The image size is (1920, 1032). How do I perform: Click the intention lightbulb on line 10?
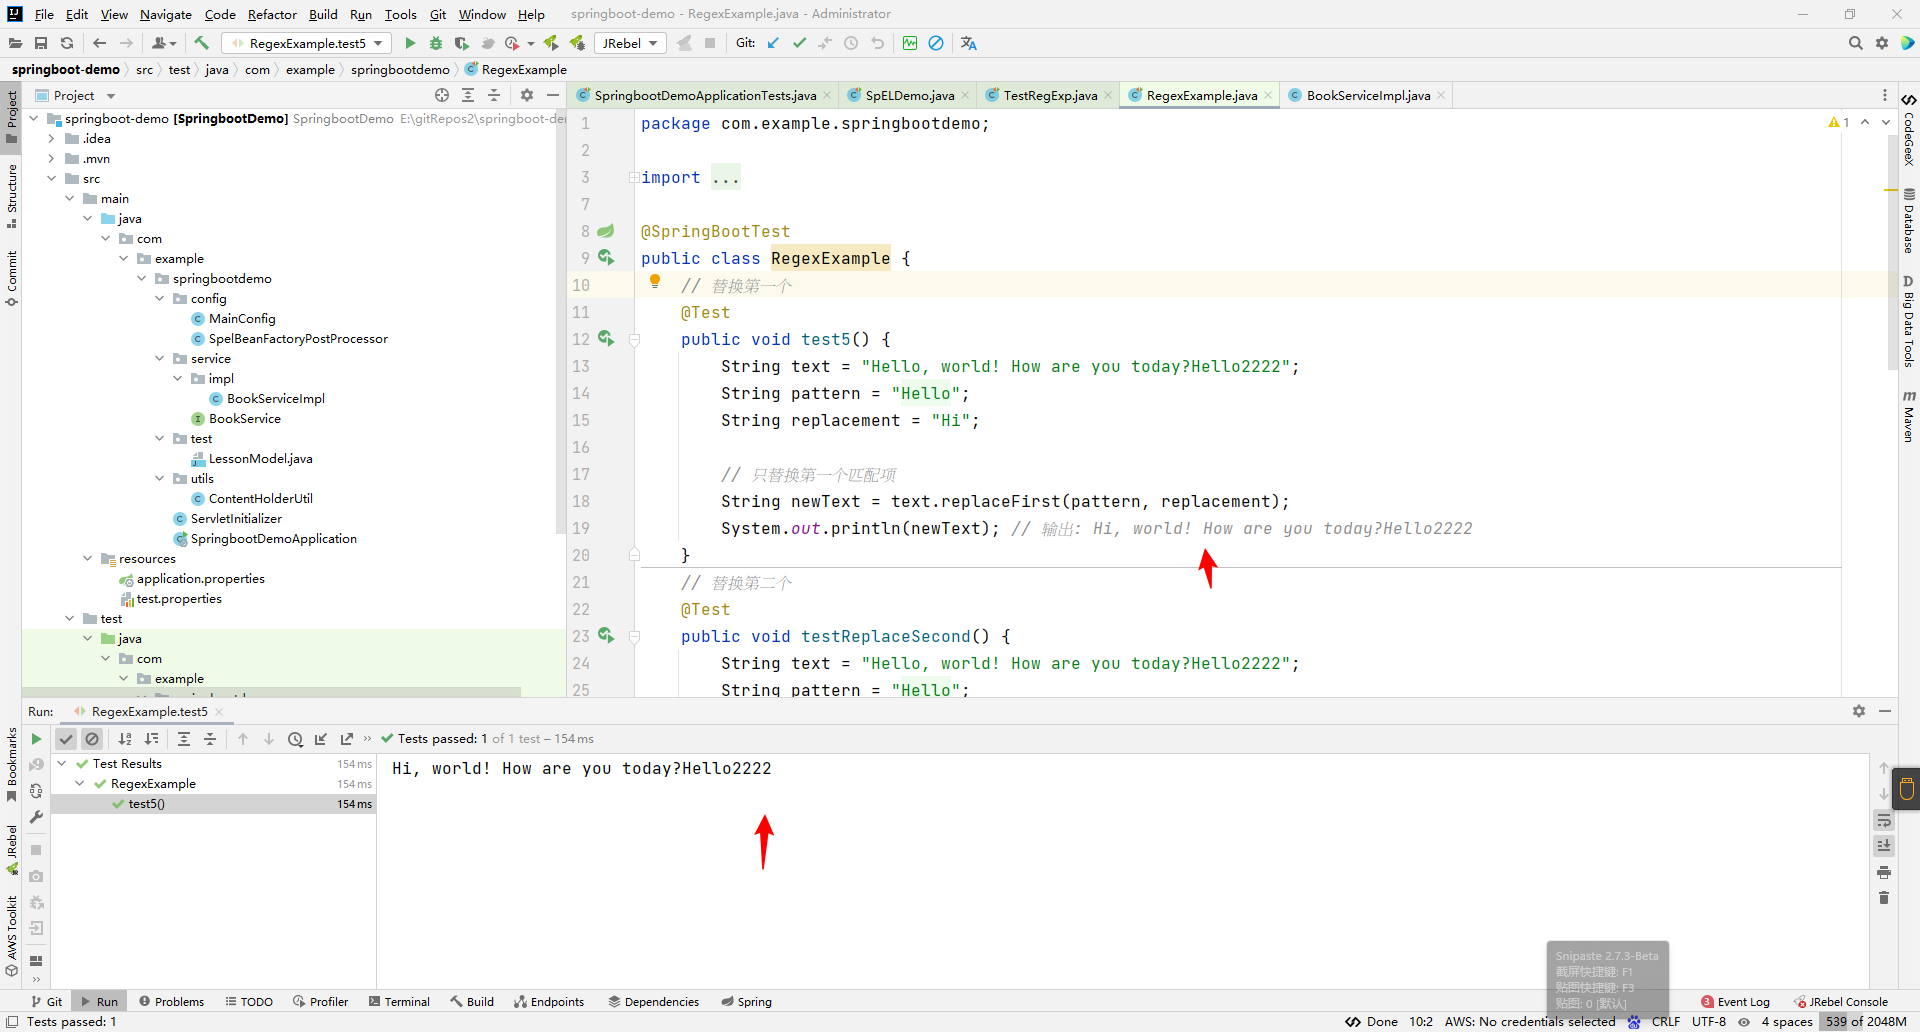point(655,282)
